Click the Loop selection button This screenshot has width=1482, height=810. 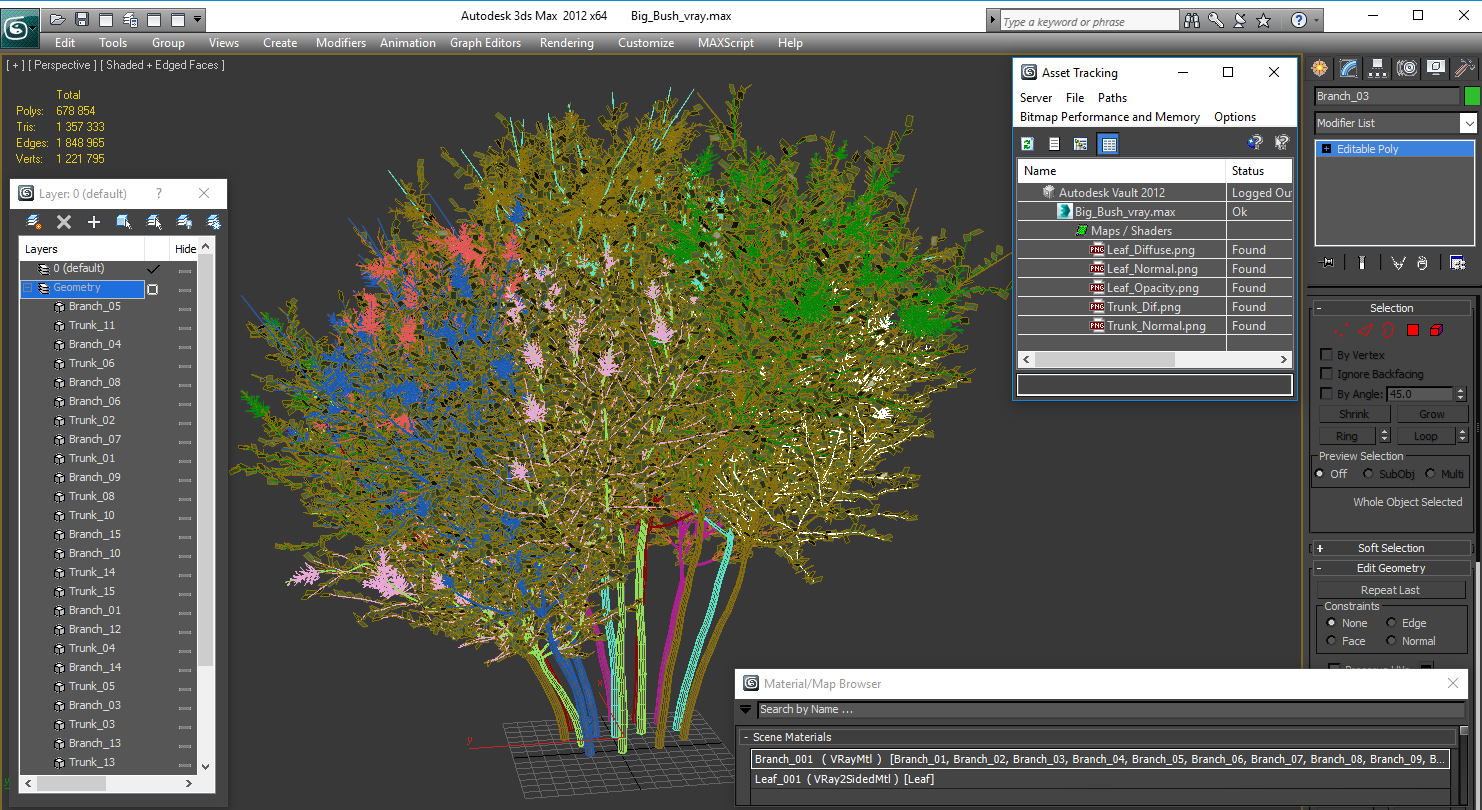point(1426,436)
